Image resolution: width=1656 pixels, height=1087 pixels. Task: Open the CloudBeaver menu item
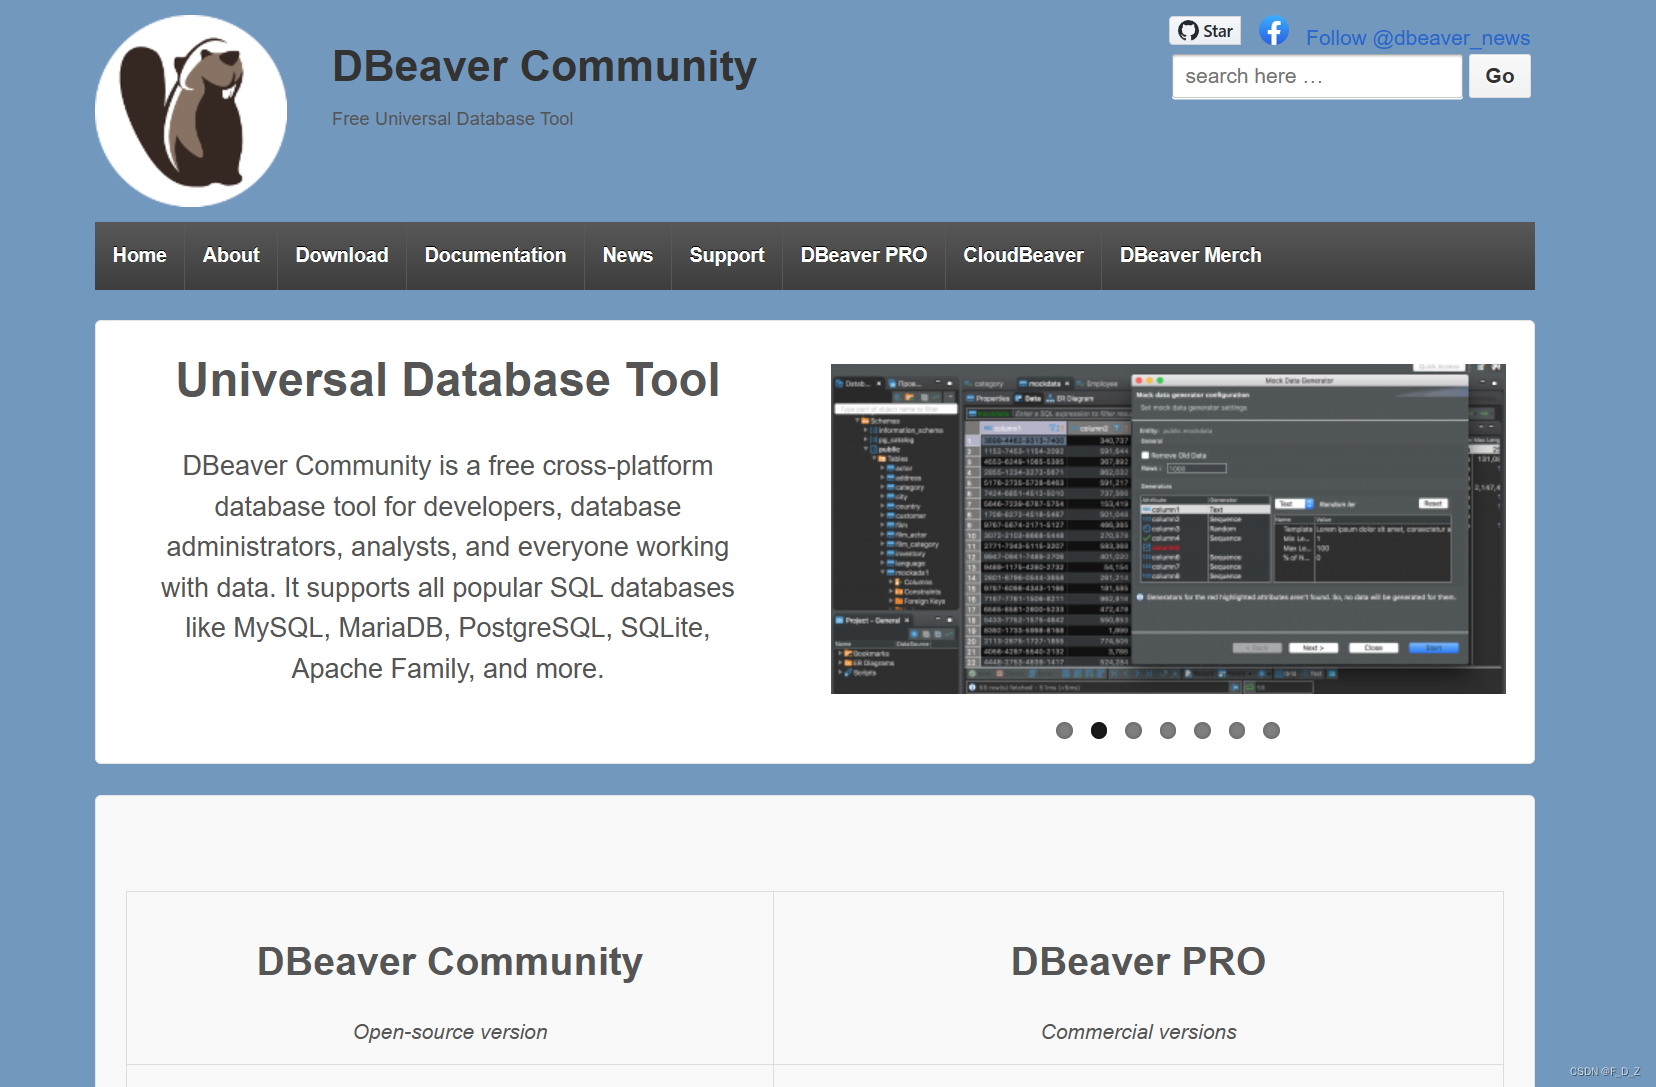click(x=1023, y=256)
